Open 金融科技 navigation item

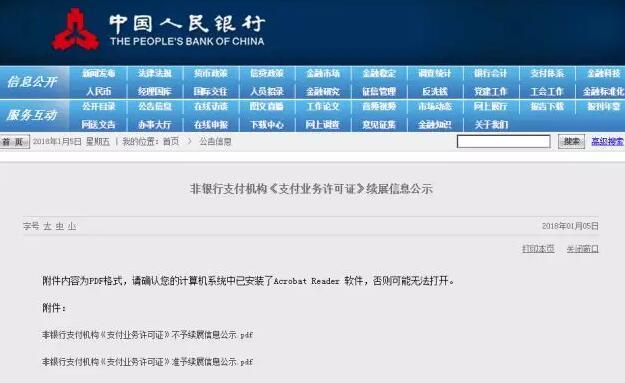click(x=603, y=73)
